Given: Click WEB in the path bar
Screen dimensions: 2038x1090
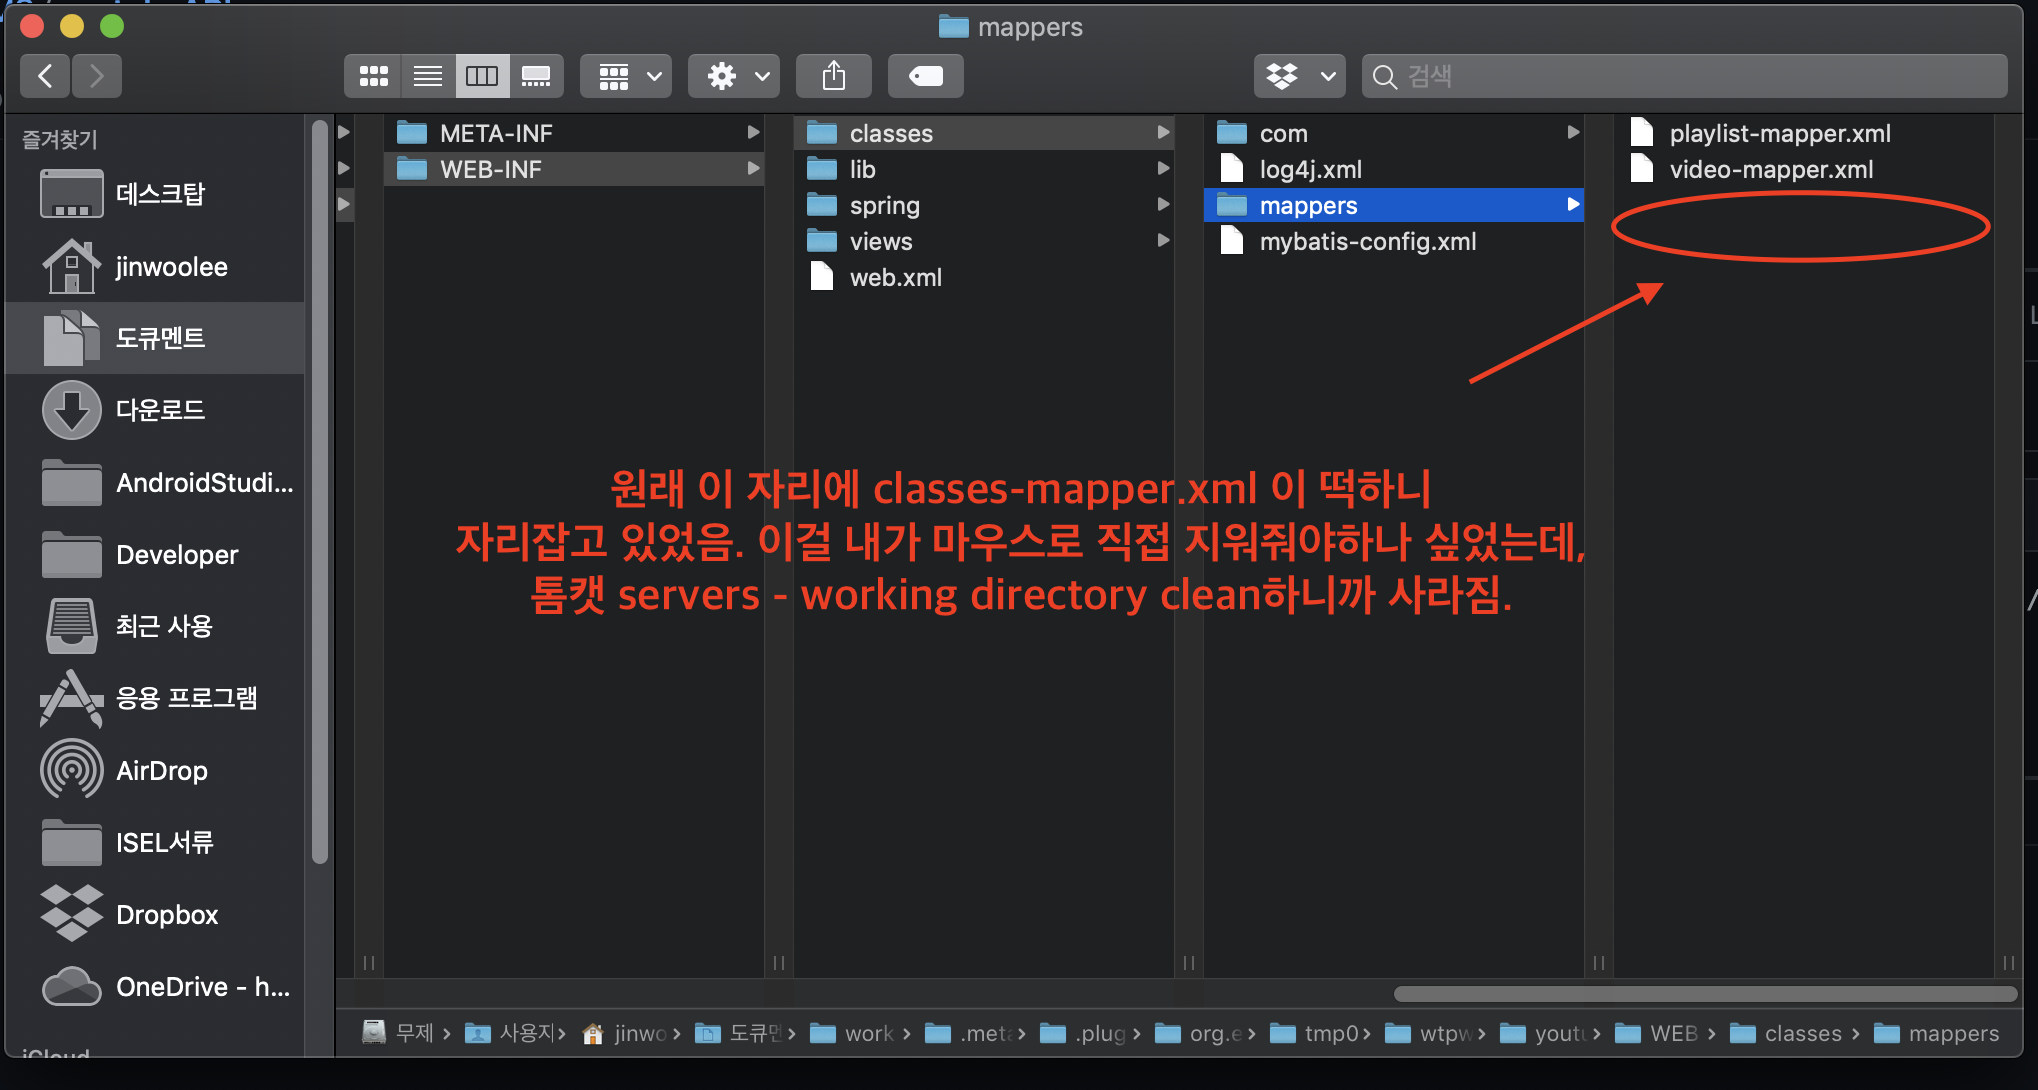Looking at the screenshot, I should [1673, 1034].
